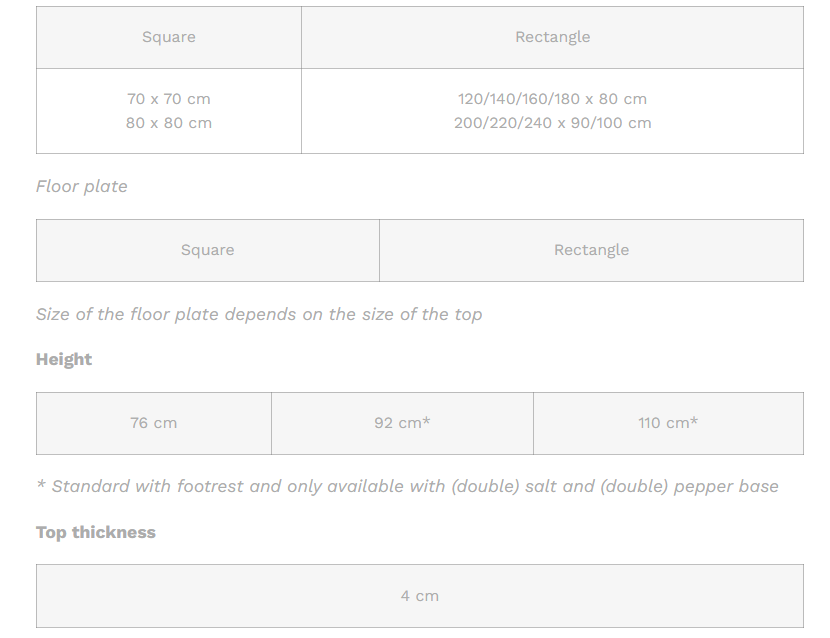Viewport: 830px width, 638px height.
Task: Select the 110 cm* height cell
Action: point(668,423)
